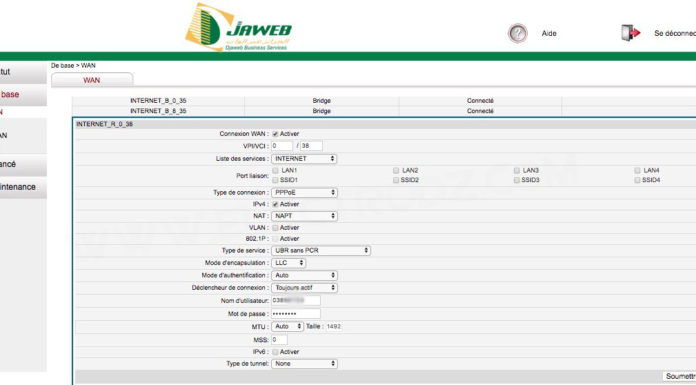Open the MTU Auto dropdown
Image resolution: width=696 pixels, height=385 pixels.
pos(287,327)
